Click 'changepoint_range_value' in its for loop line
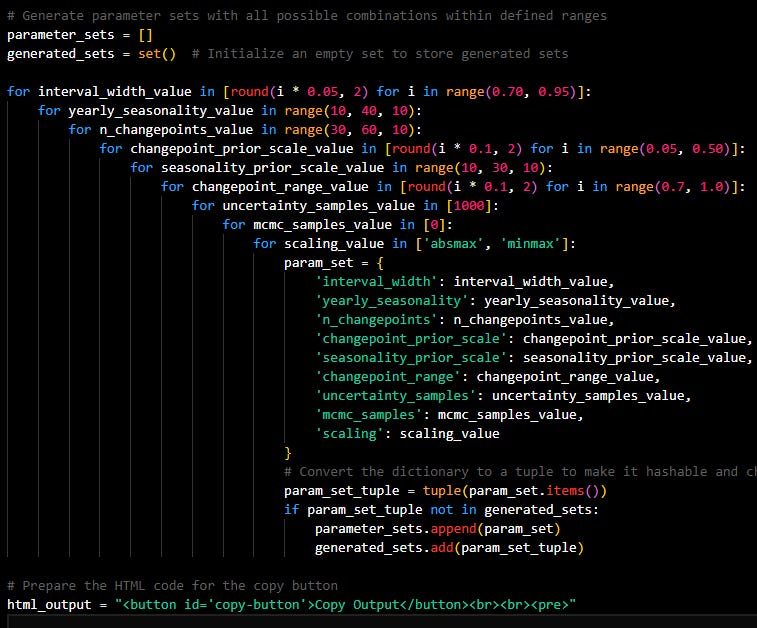This screenshot has width=757, height=628. point(280,187)
